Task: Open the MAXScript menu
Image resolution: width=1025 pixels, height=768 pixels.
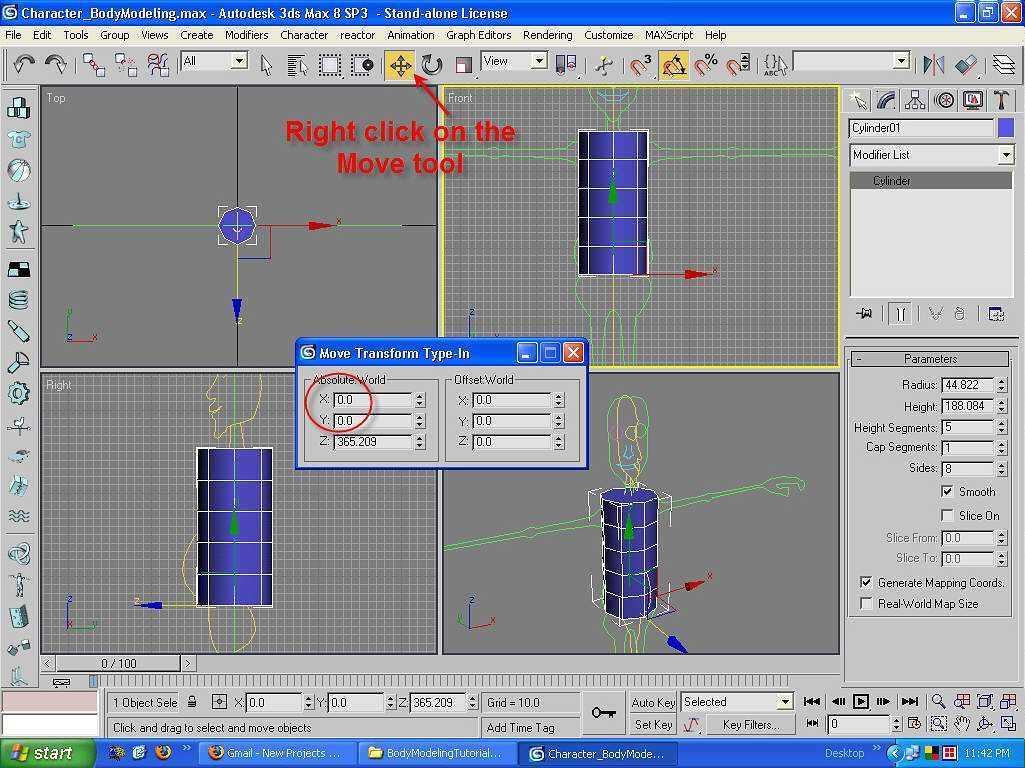Action: 669,35
